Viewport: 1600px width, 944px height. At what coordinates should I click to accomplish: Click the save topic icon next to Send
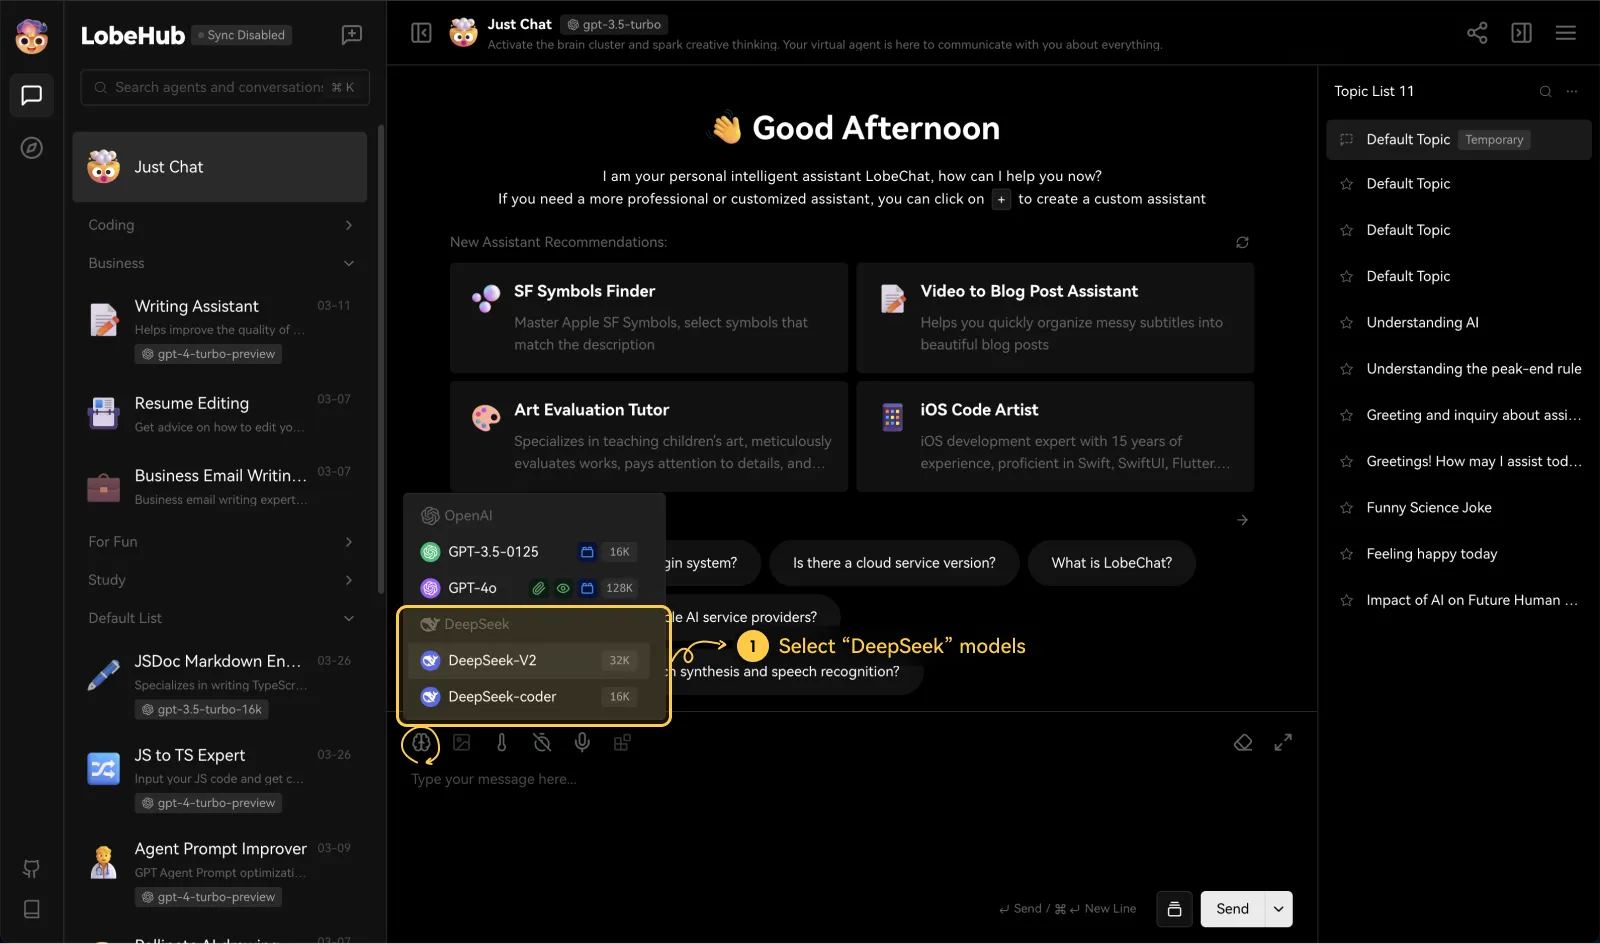tap(1175, 909)
